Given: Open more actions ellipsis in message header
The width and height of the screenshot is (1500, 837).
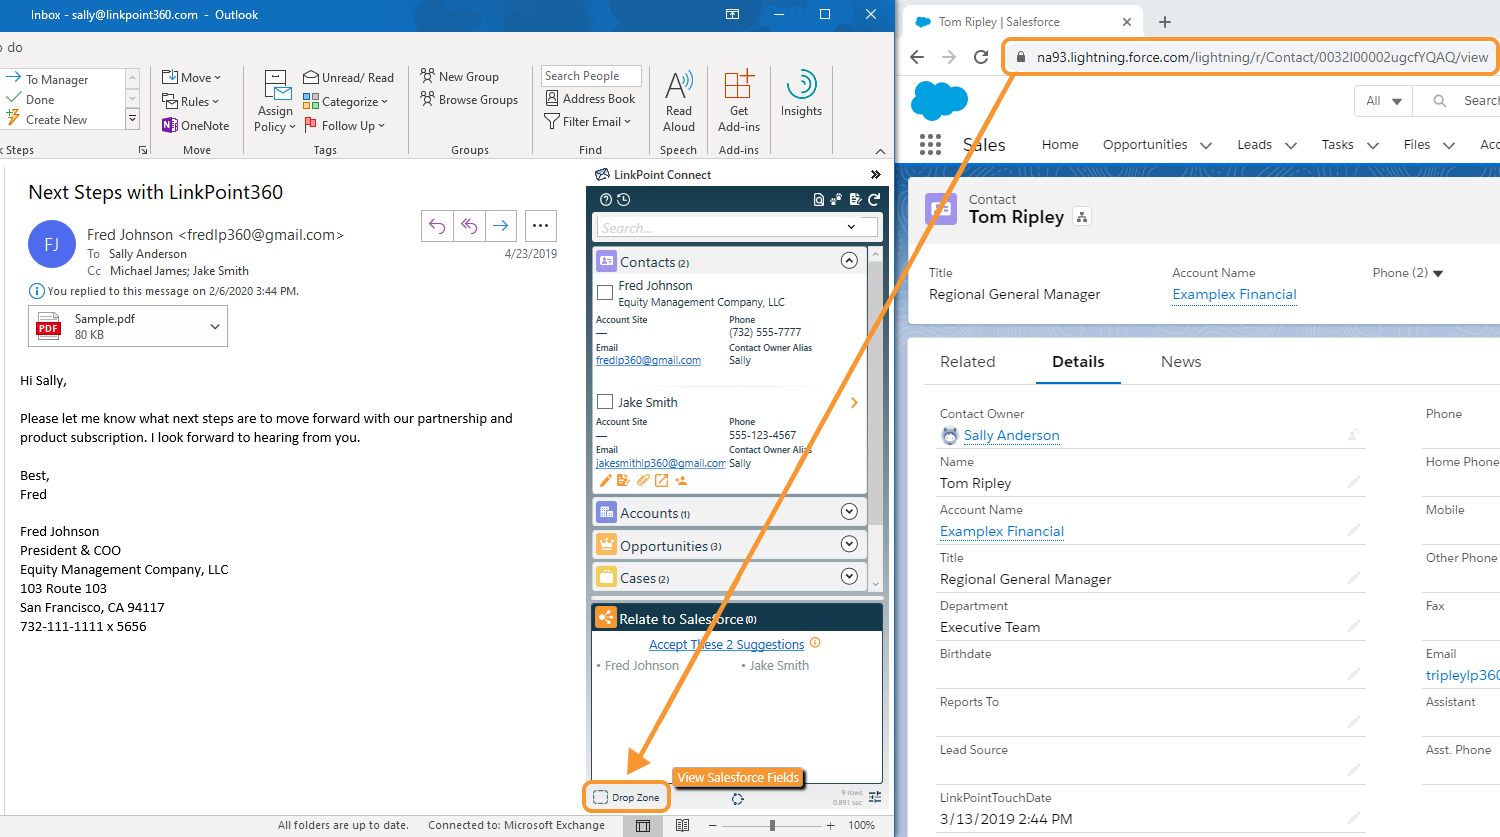Looking at the screenshot, I should pos(540,226).
